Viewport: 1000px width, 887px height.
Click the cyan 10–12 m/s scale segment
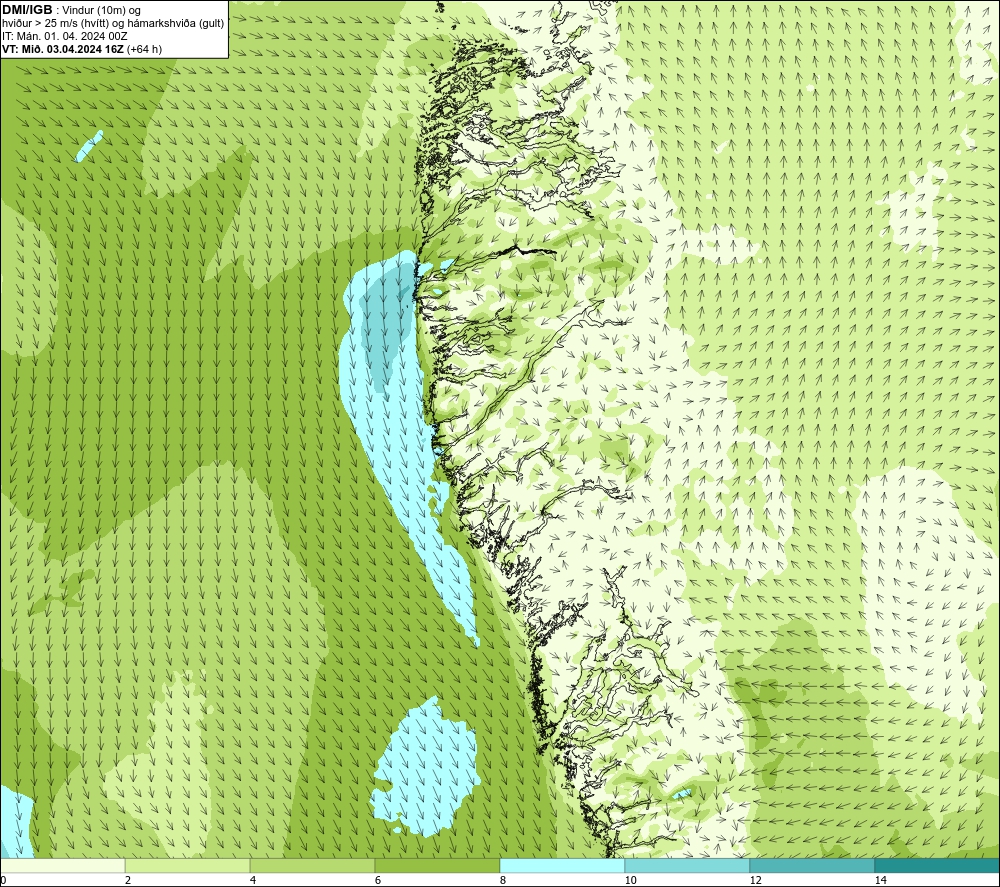coord(687,865)
